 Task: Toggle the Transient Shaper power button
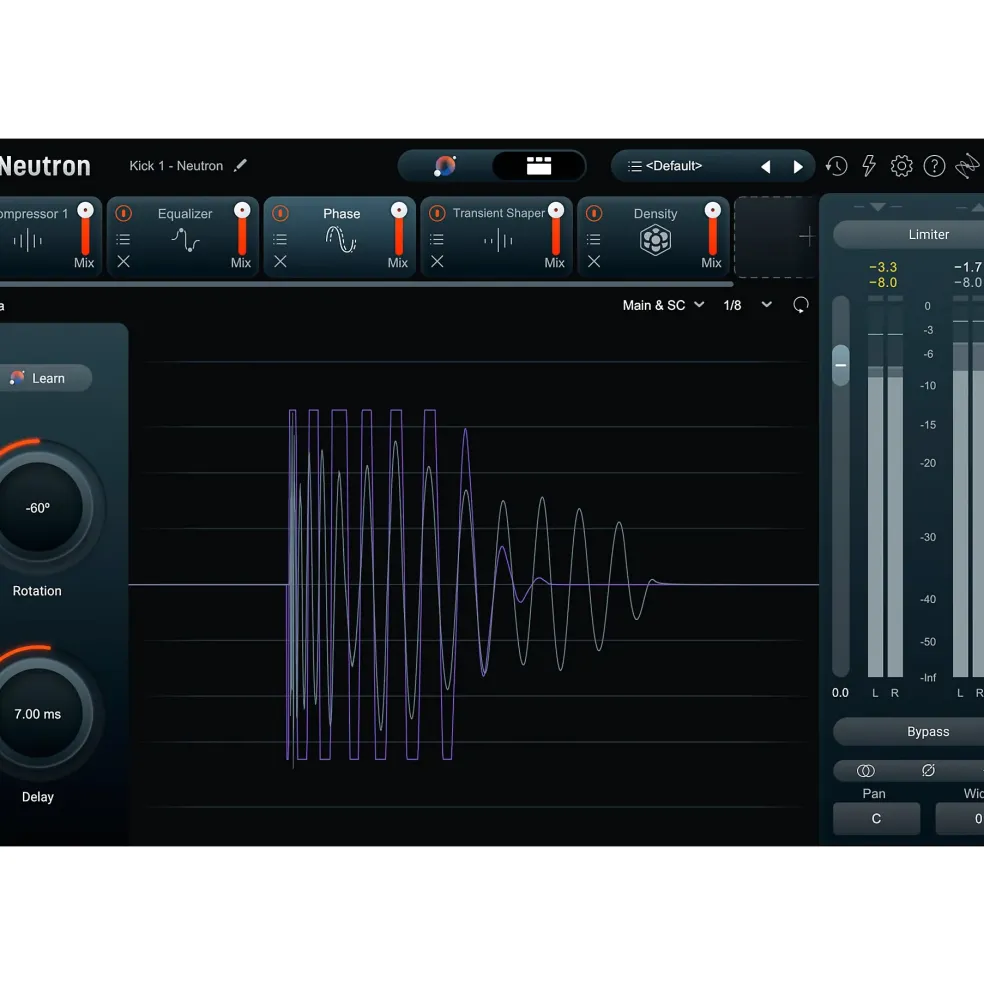(437, 214)
